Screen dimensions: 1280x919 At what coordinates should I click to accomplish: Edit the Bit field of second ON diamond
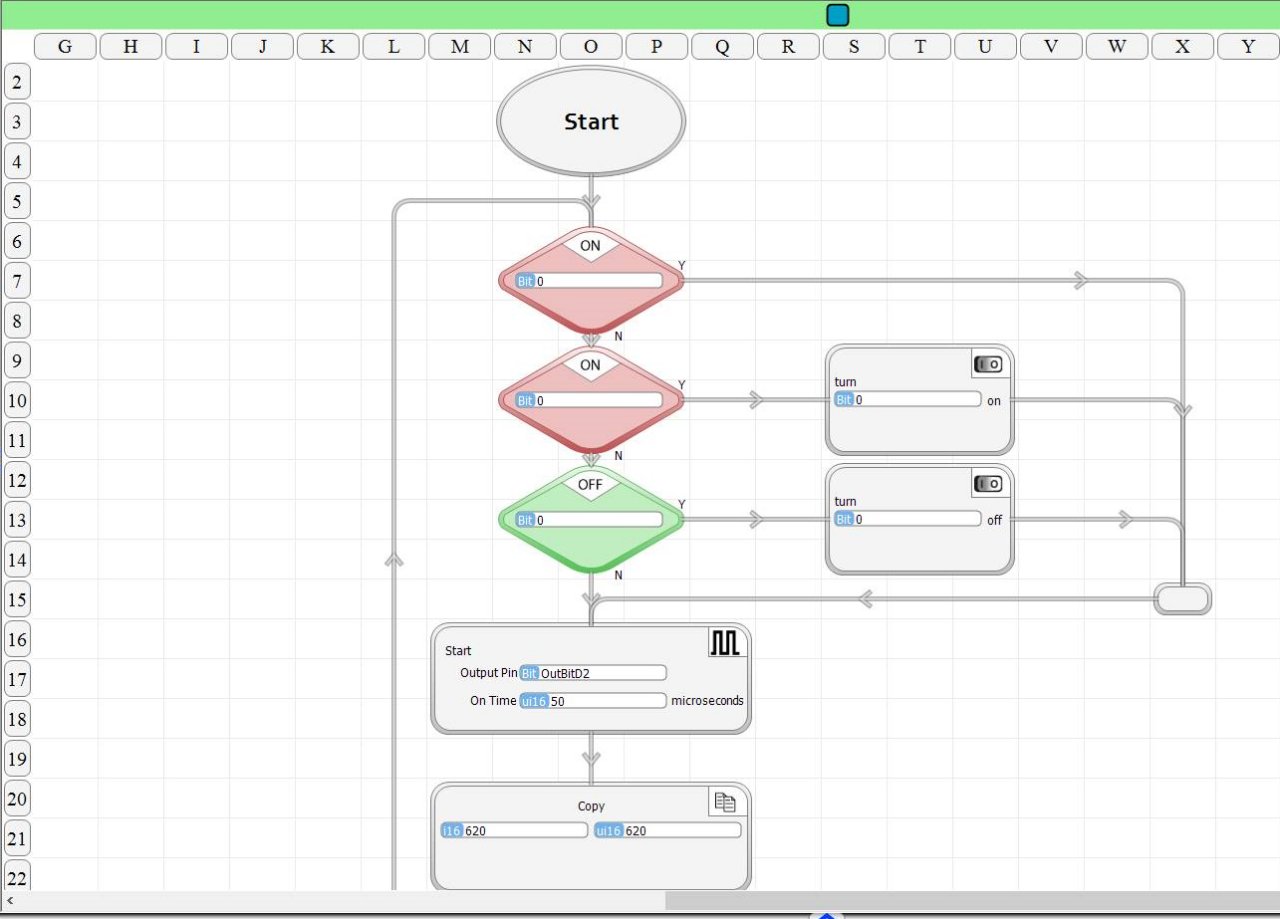click(590, 400)
